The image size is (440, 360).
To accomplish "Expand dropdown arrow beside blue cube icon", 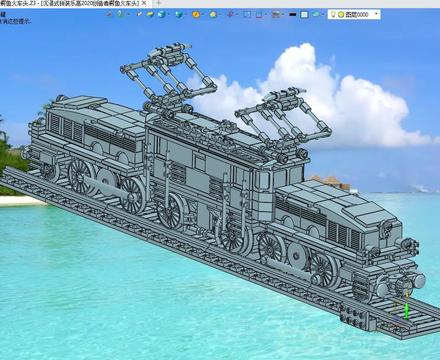I will pyautogui.click(x=169, y=14).
